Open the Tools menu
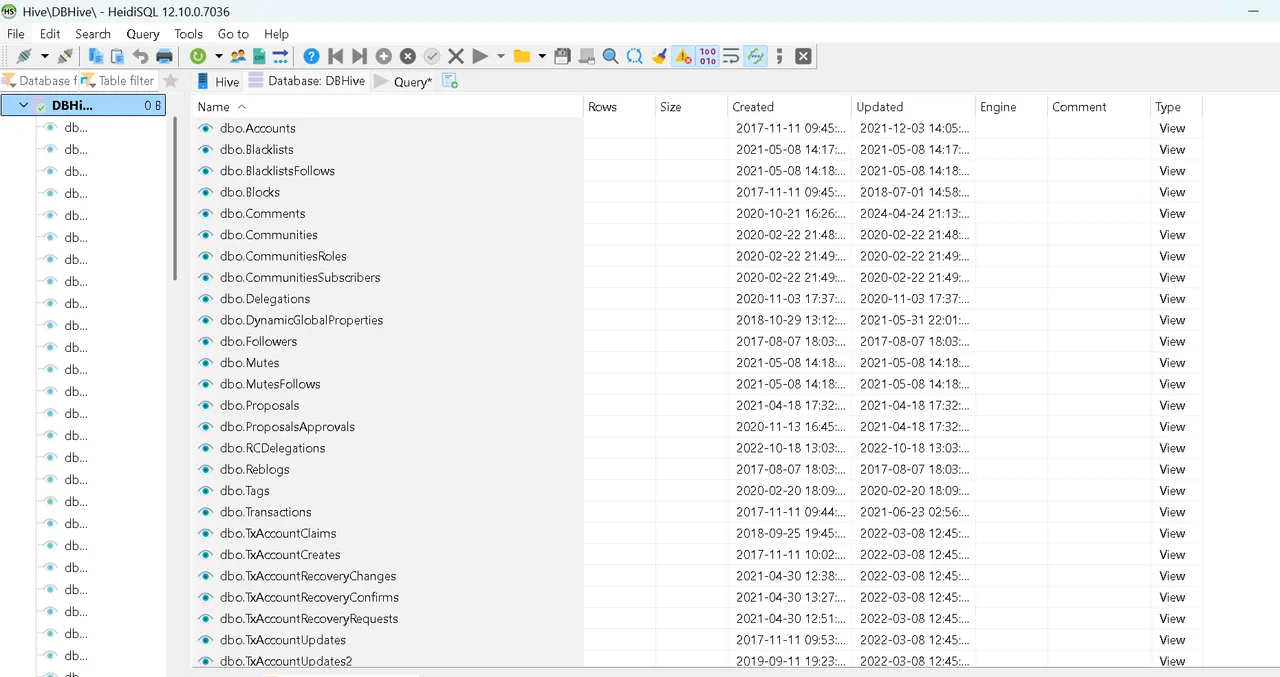The image size is (1280, 677). [188, 34]
